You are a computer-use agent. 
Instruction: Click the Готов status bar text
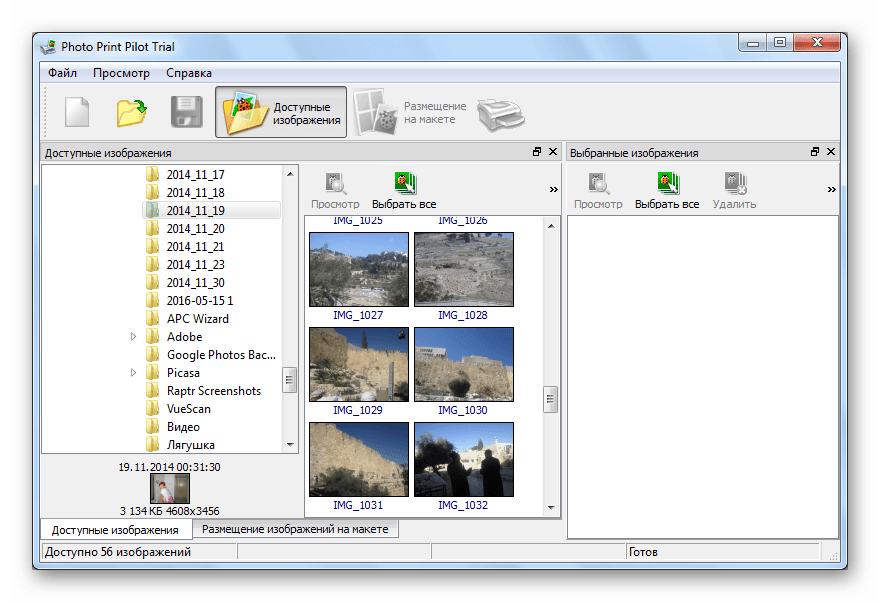(x=643, y=552)
